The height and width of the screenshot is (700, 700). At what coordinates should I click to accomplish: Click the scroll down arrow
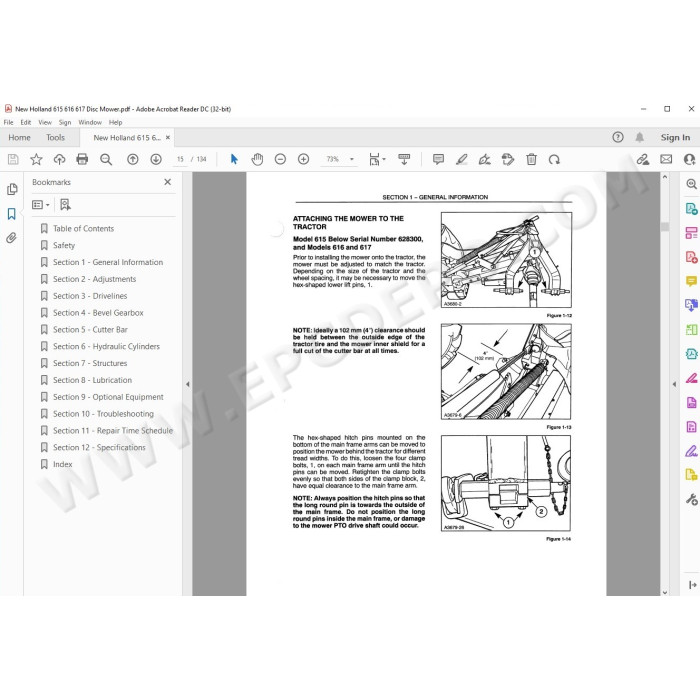[x=665, y=592]
